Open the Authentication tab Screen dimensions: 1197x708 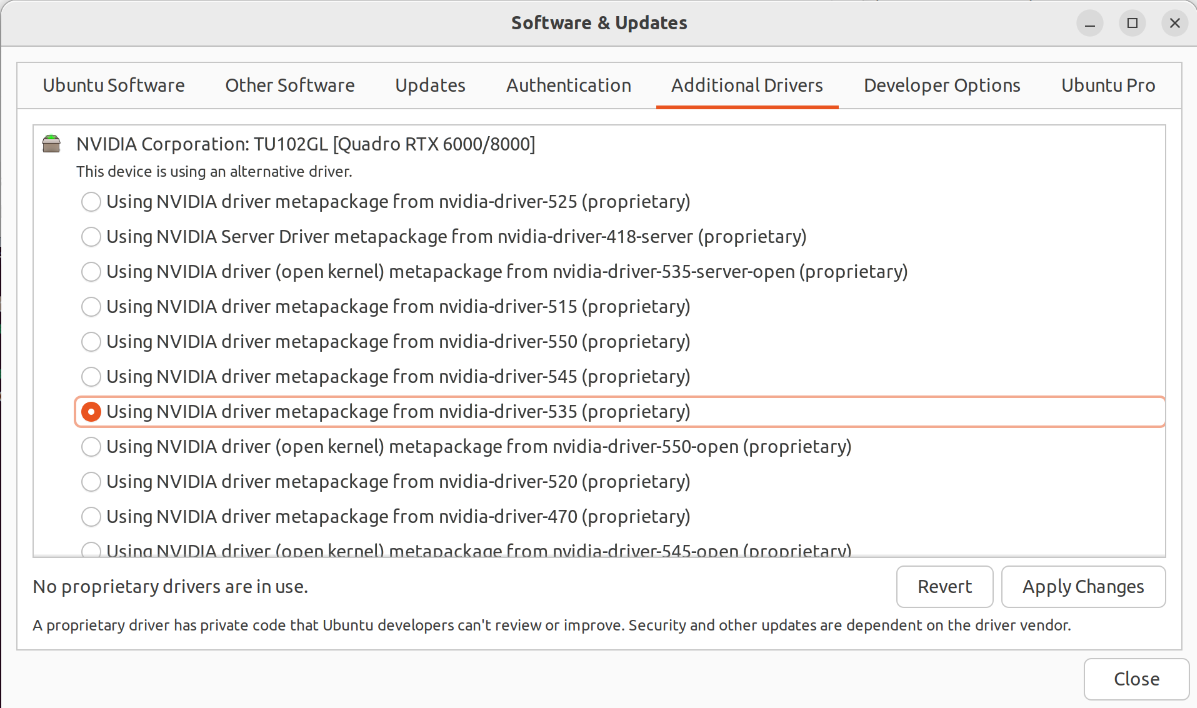[x=569, y=86]
